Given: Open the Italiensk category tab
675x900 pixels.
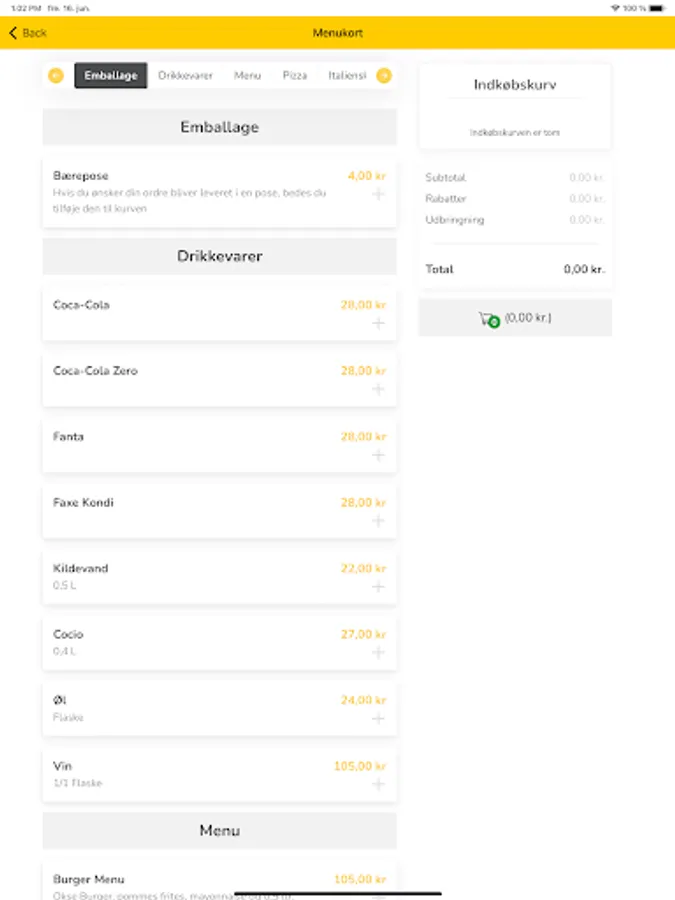Looking at the screenshot, I should tap(347, 76).
